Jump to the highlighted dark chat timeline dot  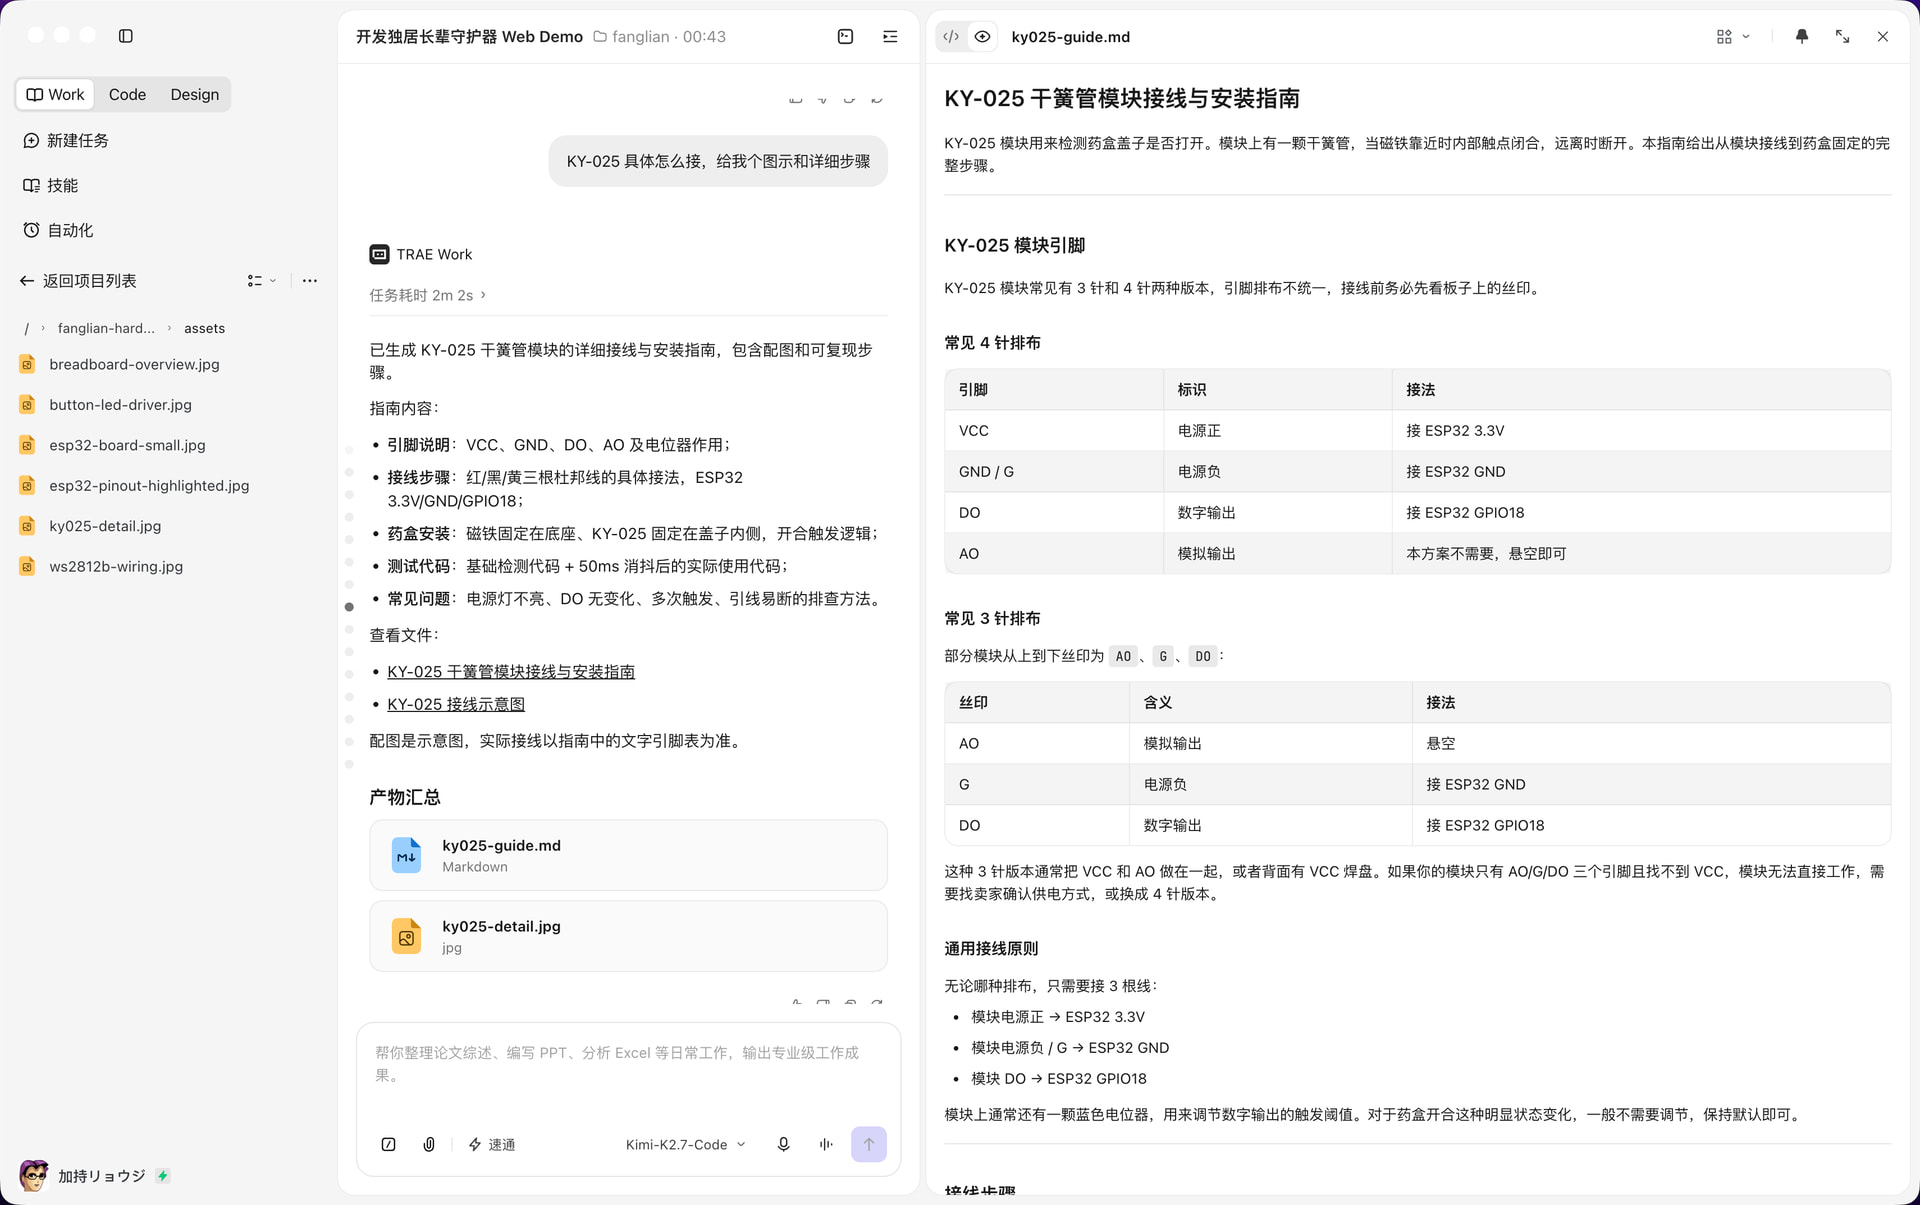(349, 608)
